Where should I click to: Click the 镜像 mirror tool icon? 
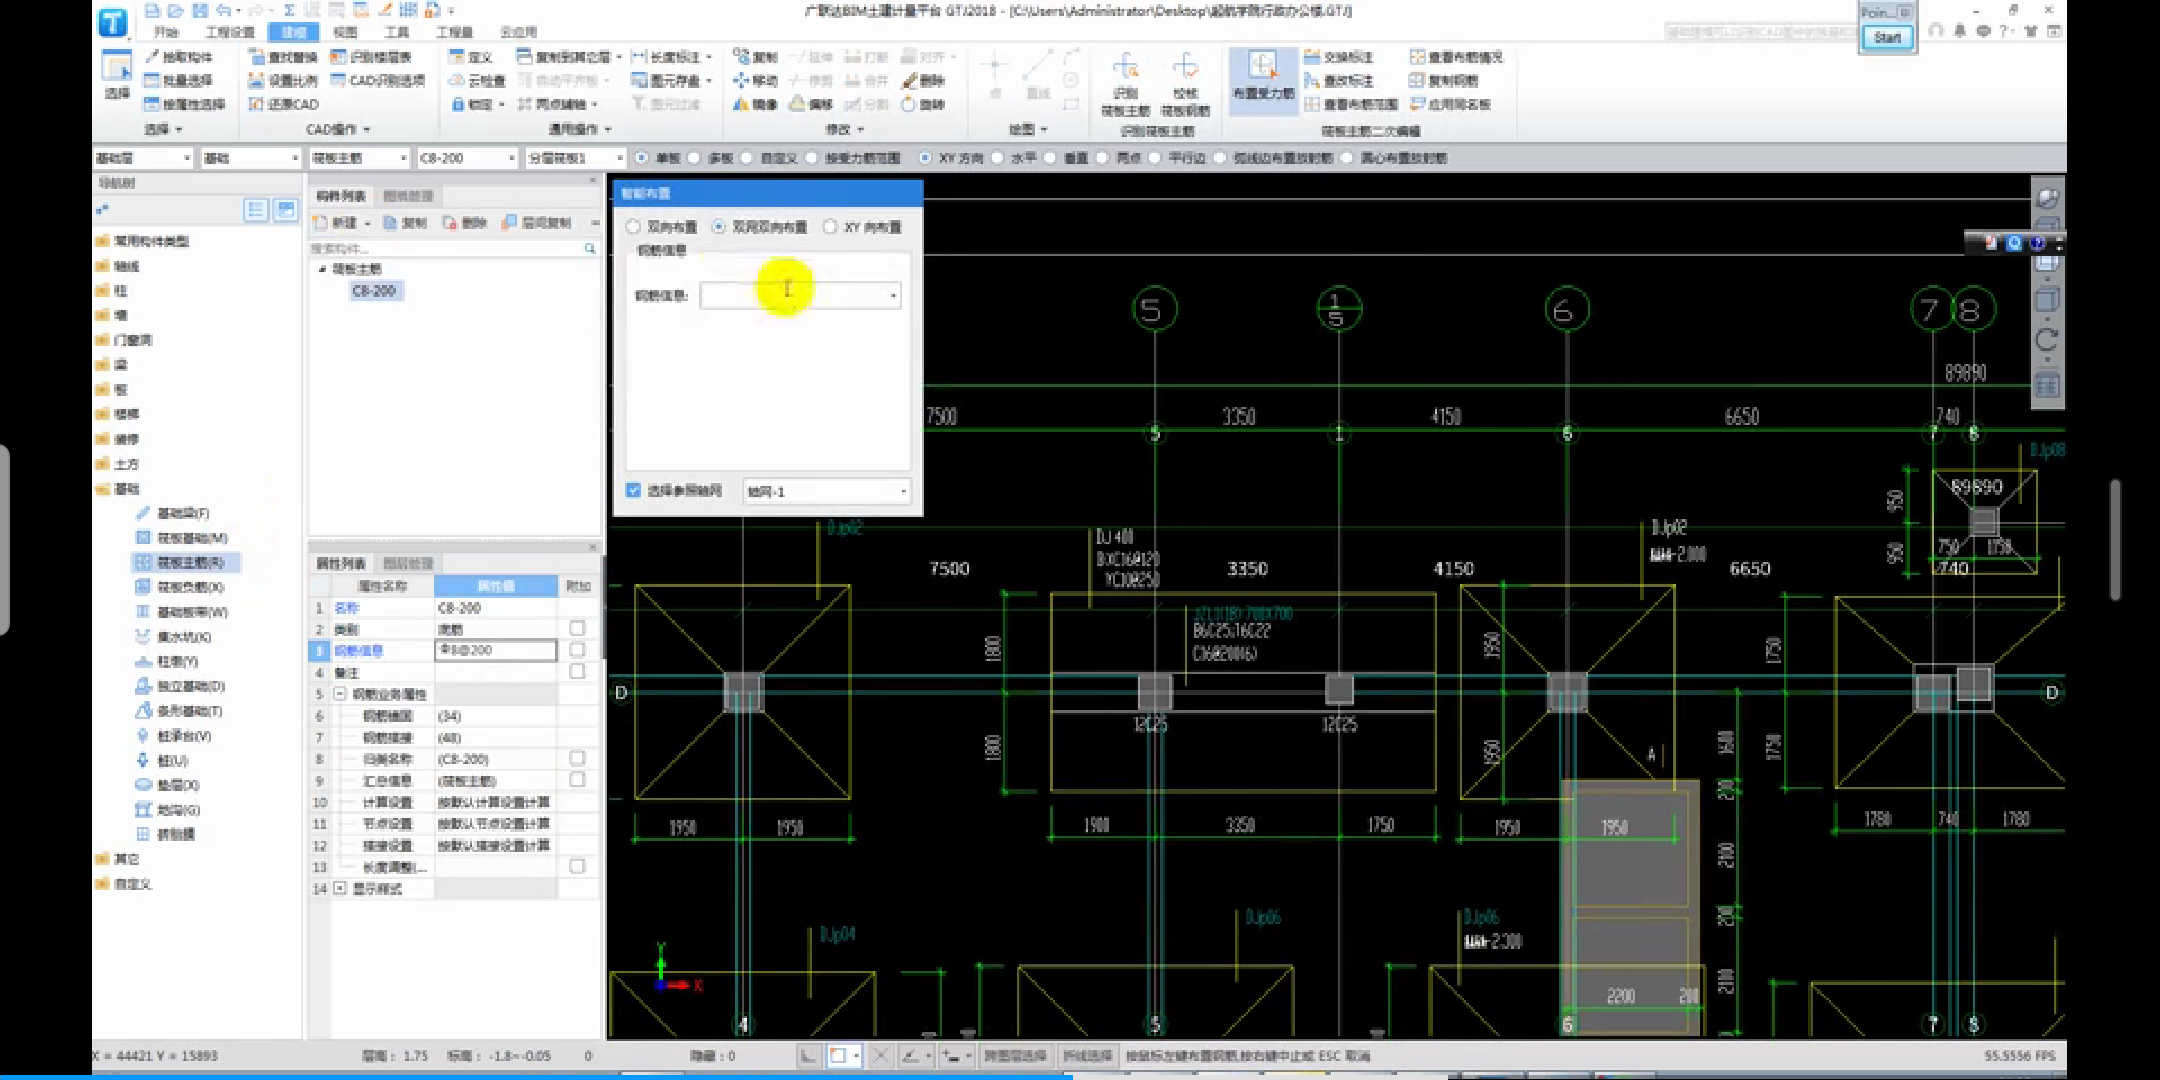[x=740, y=104]
